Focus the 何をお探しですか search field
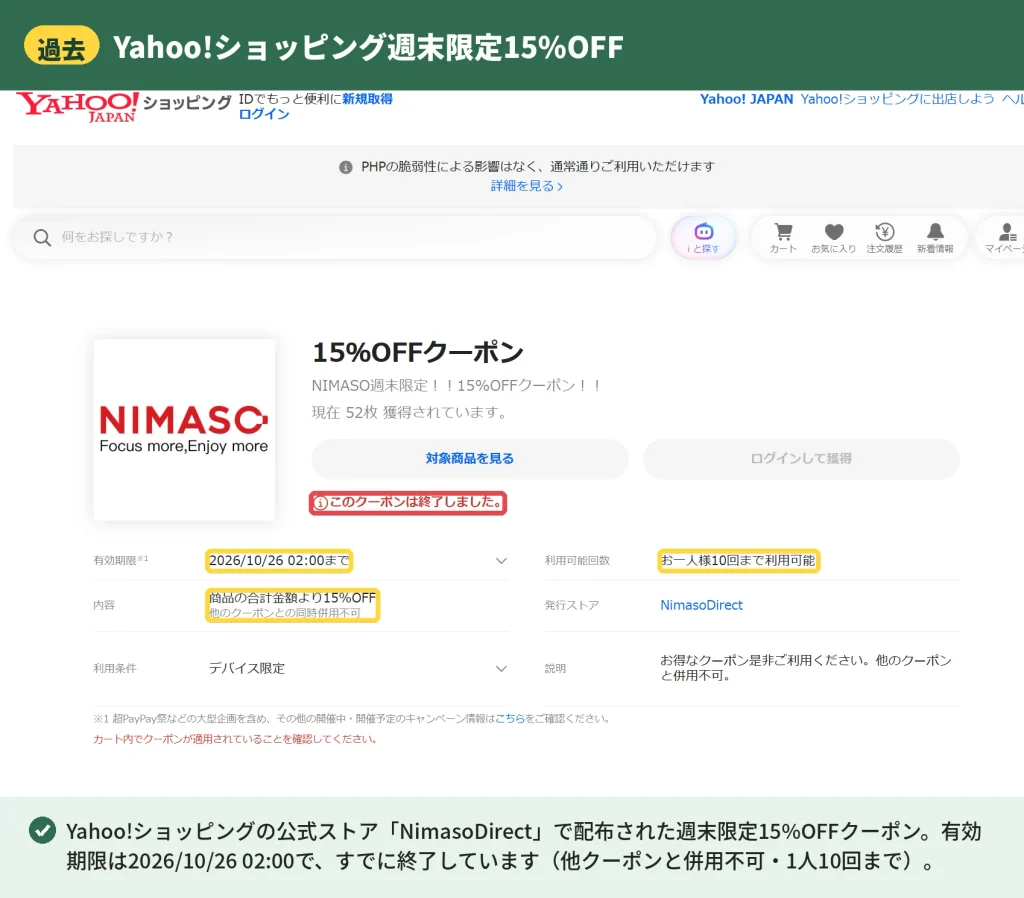1024x898 pixels. [x=333, y=237]
